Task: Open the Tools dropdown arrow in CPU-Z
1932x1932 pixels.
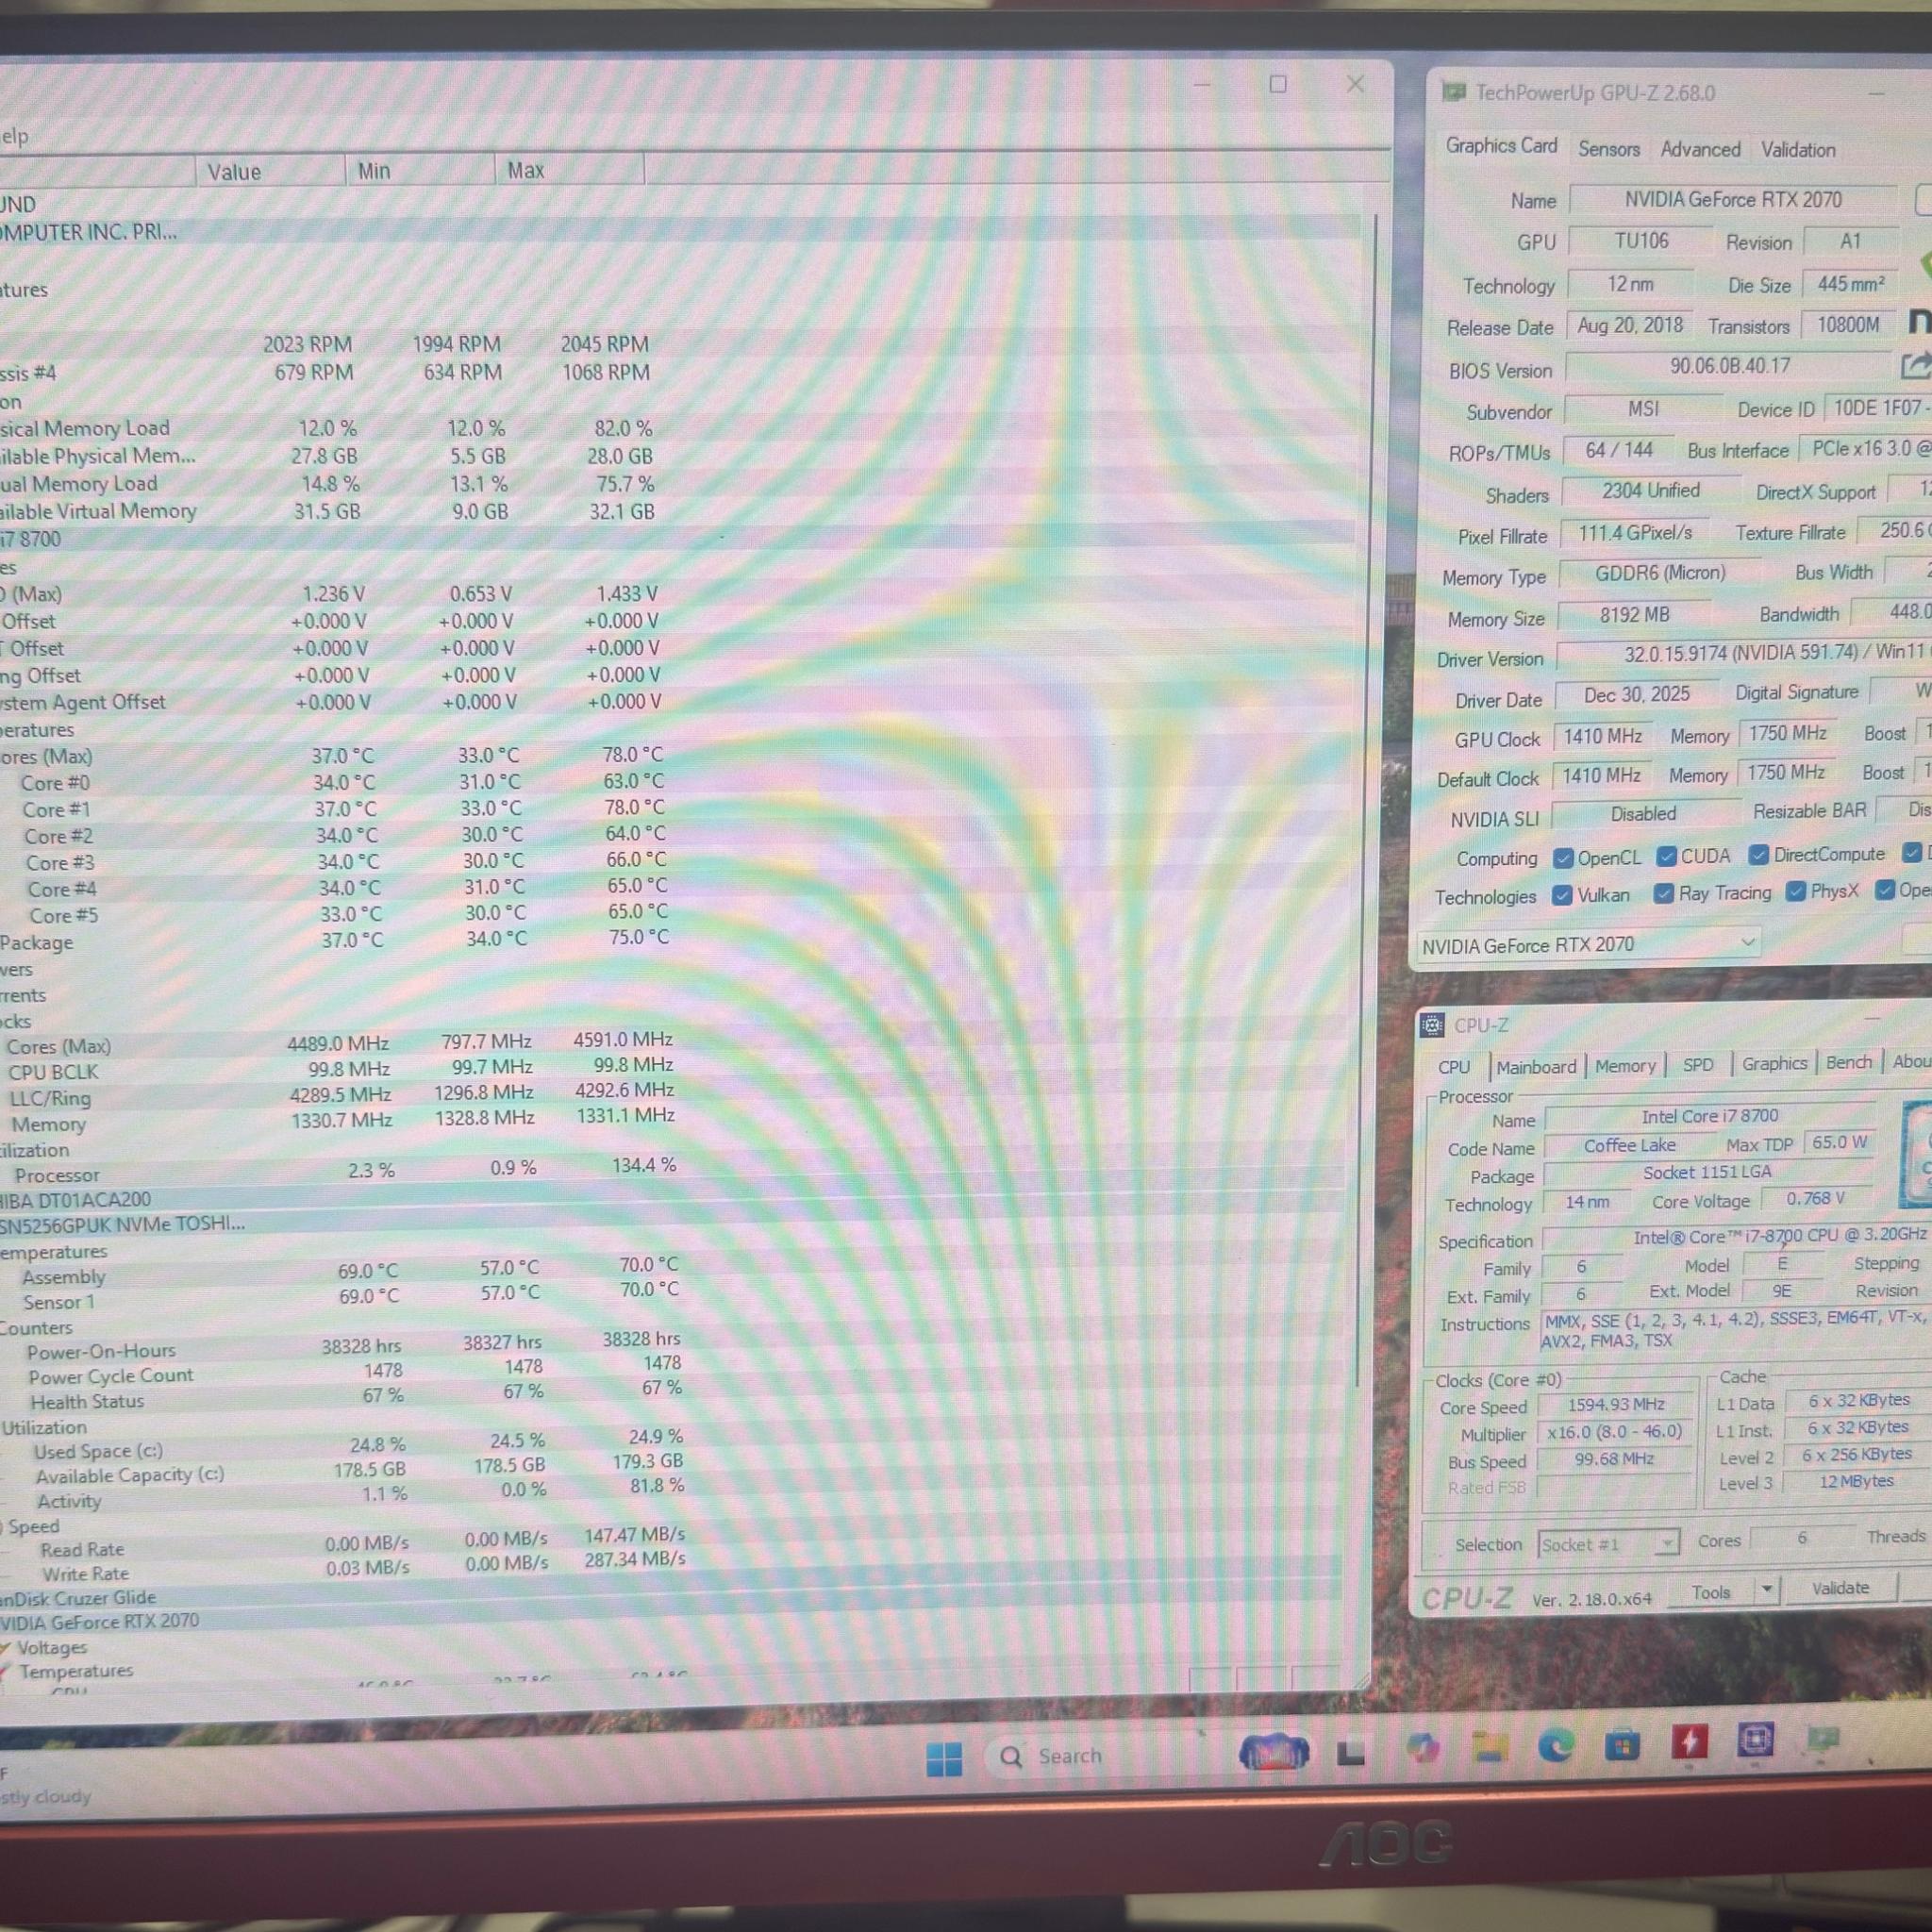Action: 1767,1589
